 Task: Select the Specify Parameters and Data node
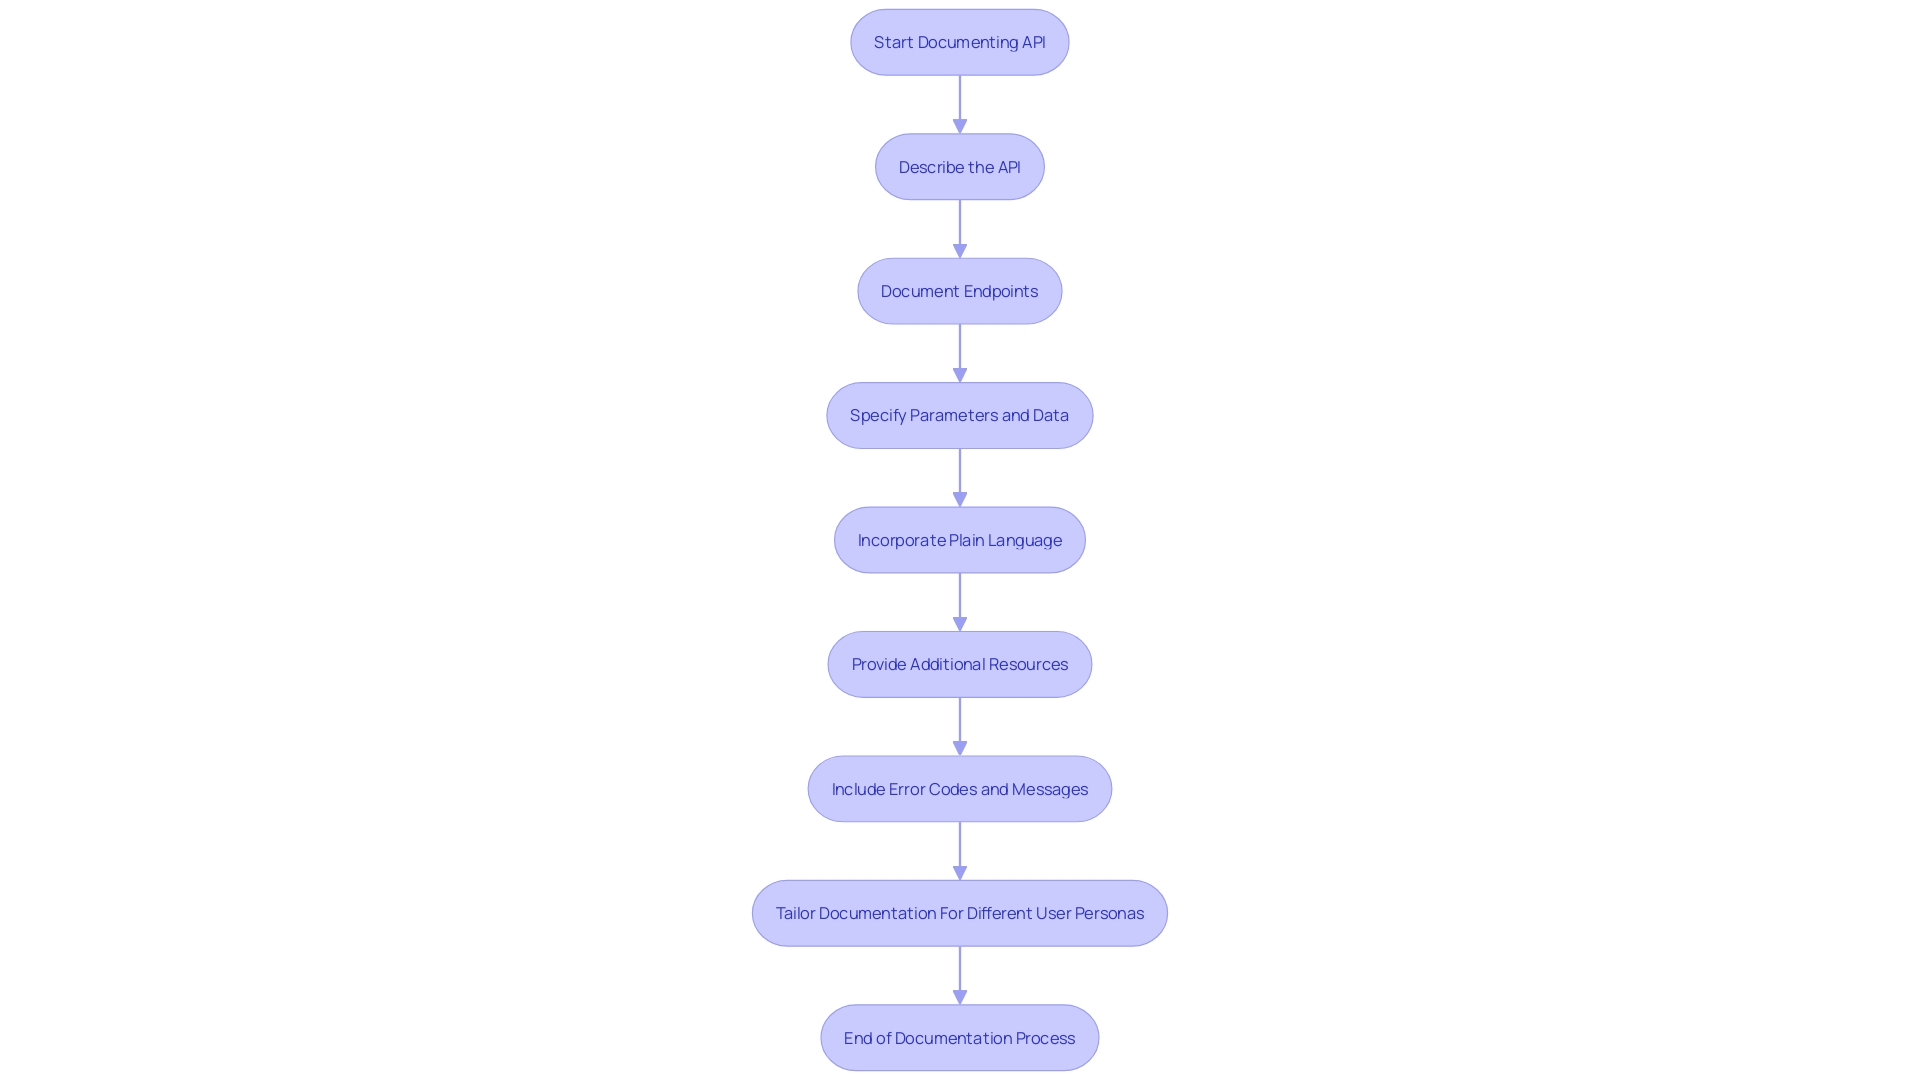(x=960, y=415)
